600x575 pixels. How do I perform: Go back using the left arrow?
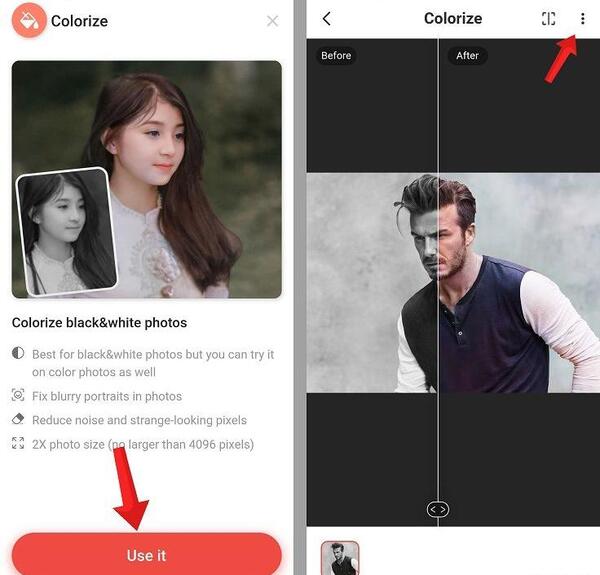(327, 18)
